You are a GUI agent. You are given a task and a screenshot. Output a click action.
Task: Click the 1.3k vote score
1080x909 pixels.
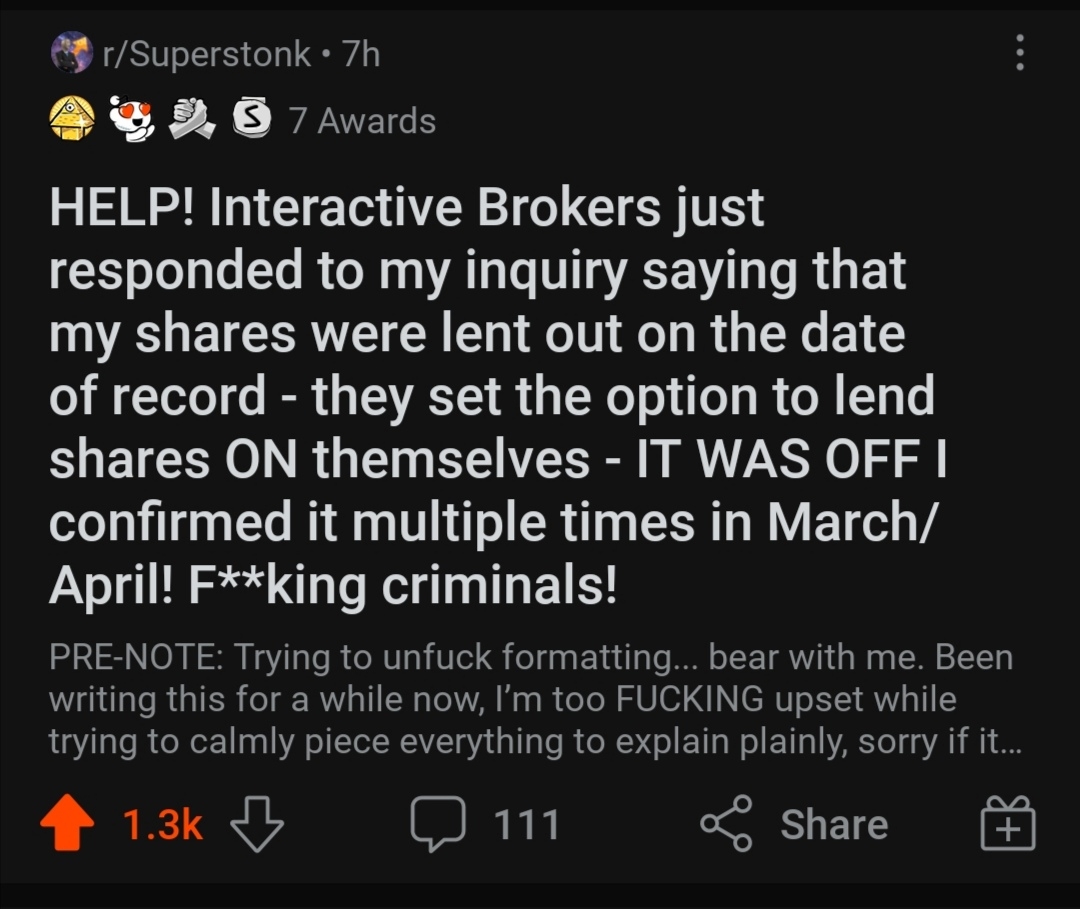pyautogui.click(x=162, y=825)
